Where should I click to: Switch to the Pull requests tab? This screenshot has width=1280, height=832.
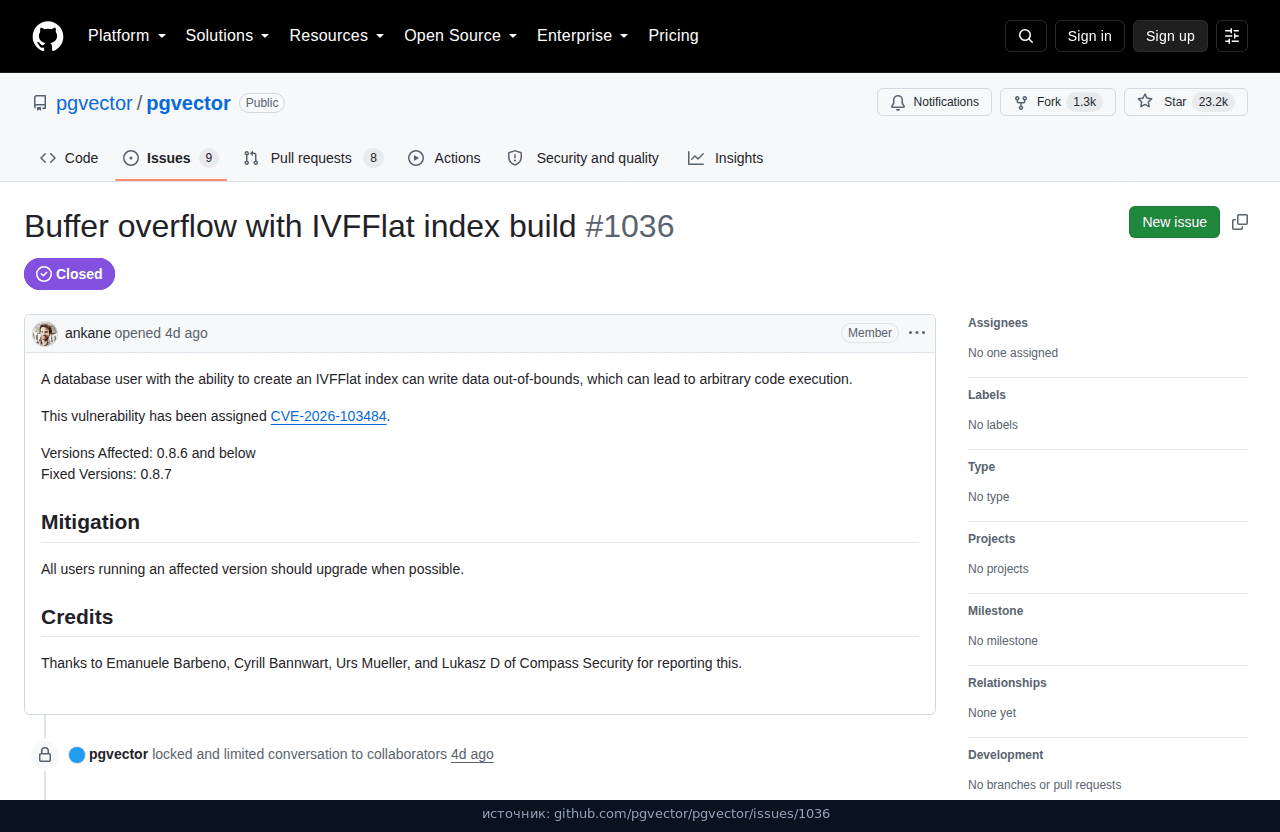tap(313, 158)
